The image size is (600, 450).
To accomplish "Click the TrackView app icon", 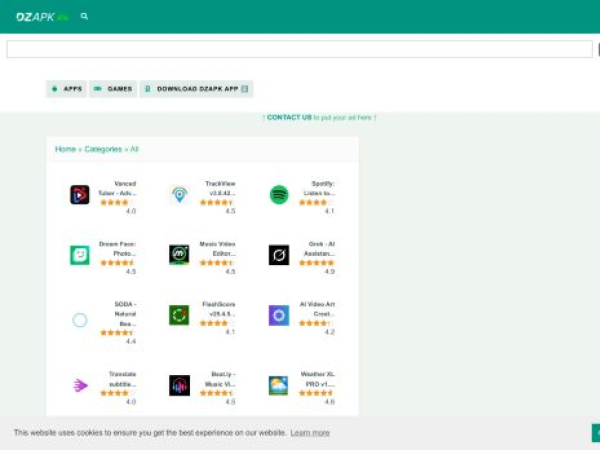I will coord(179,195).
